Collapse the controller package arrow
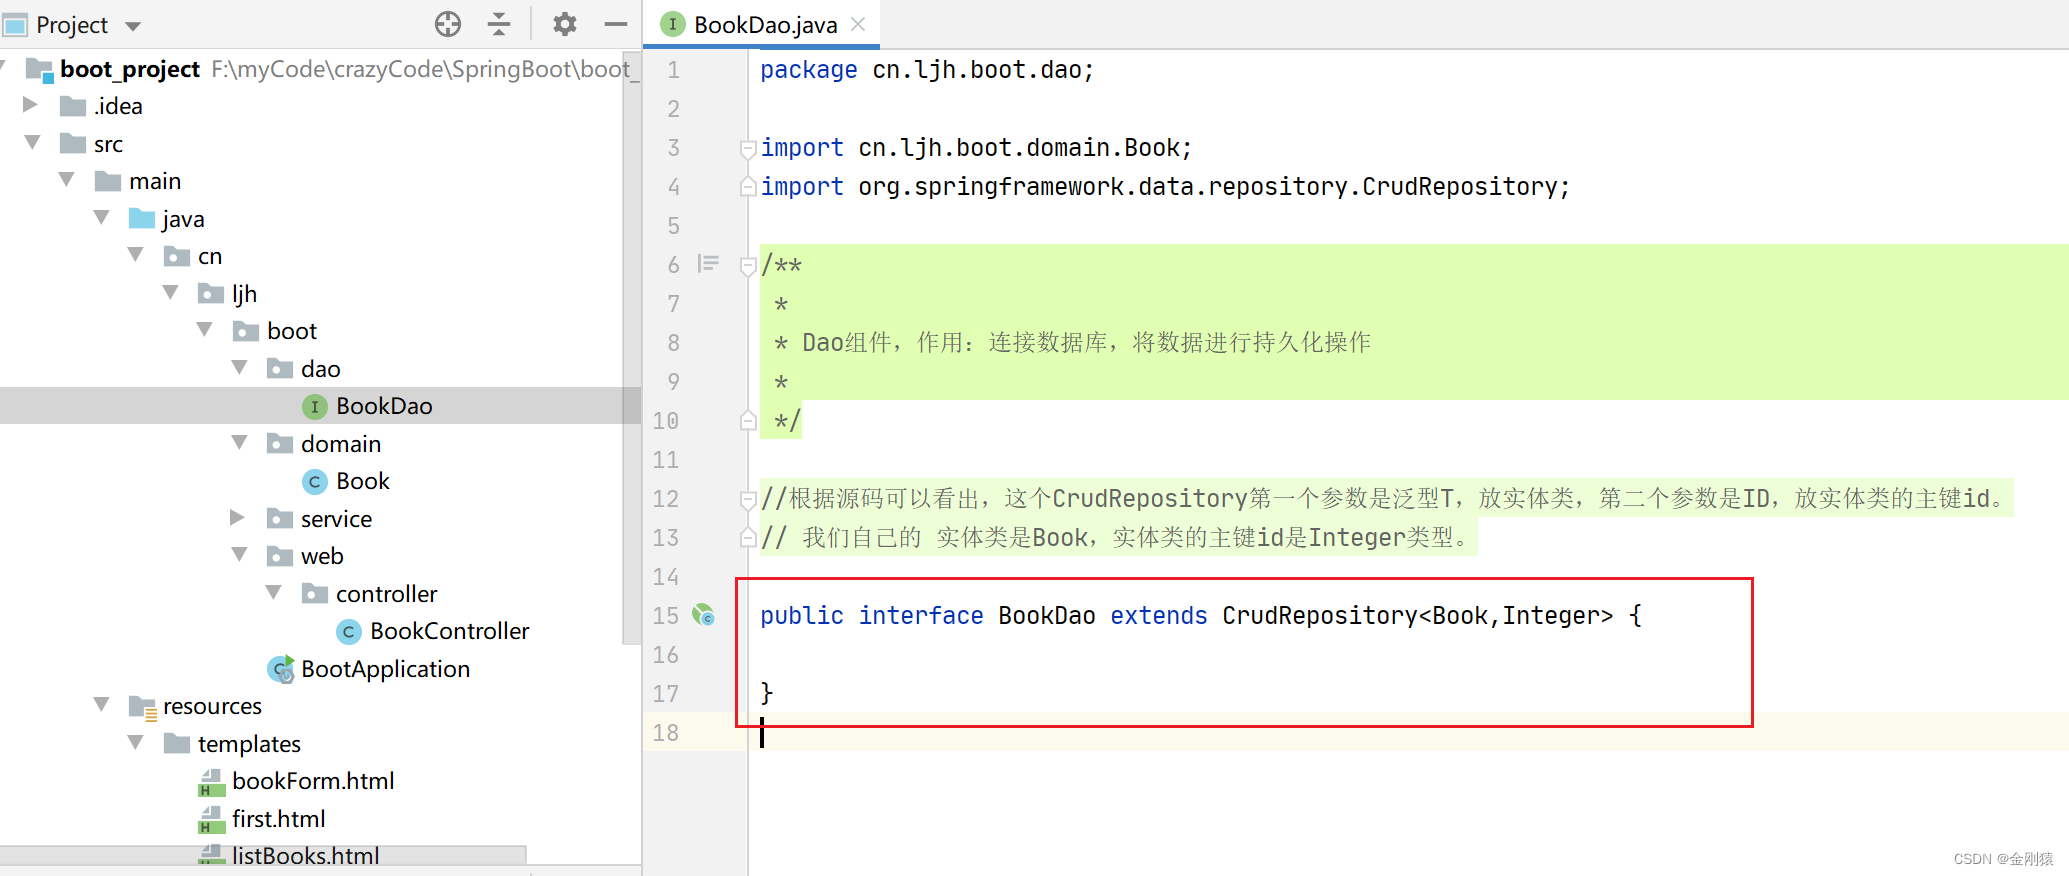 click(274, 593)
